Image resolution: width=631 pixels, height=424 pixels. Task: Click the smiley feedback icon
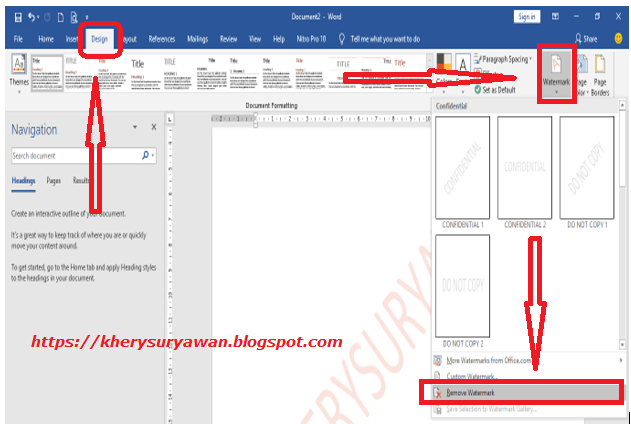click(619, 38)
